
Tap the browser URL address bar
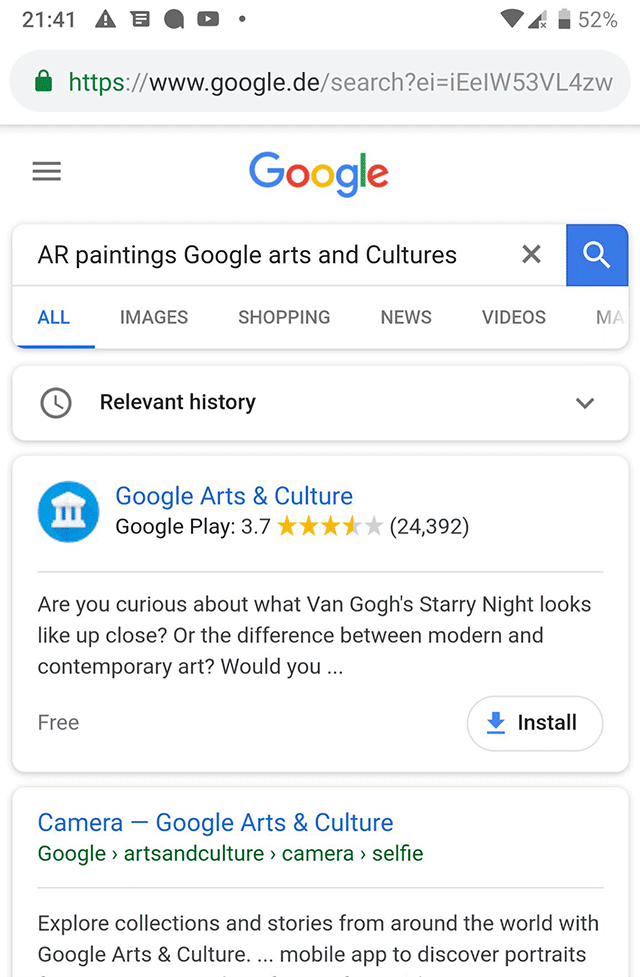(x=340, y=81)
